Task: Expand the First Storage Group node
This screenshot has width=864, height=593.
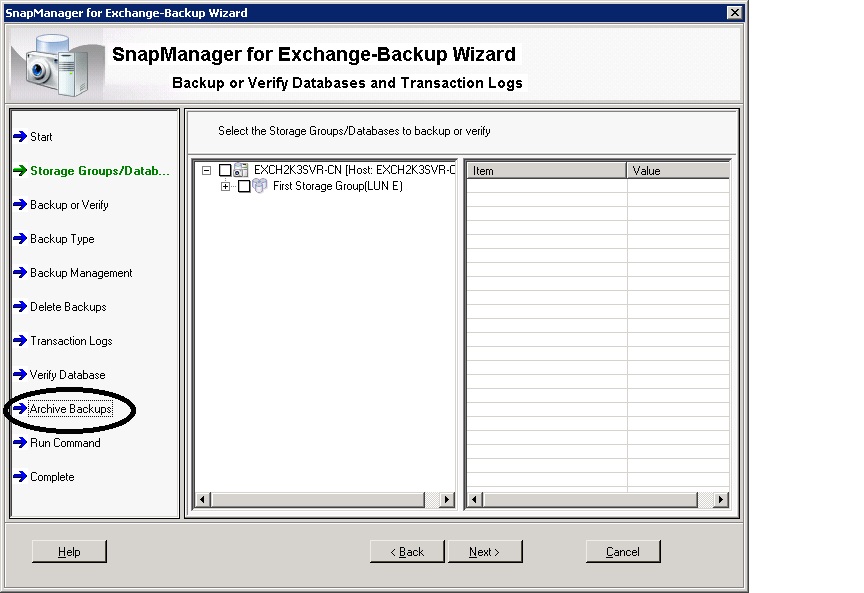Action: 225,186
